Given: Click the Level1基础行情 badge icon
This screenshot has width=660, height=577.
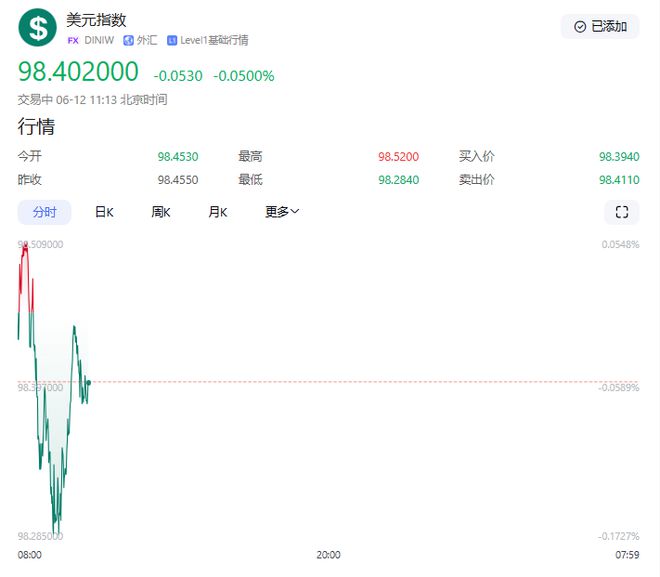Looking at the screenshot, I should pos(172,40).
